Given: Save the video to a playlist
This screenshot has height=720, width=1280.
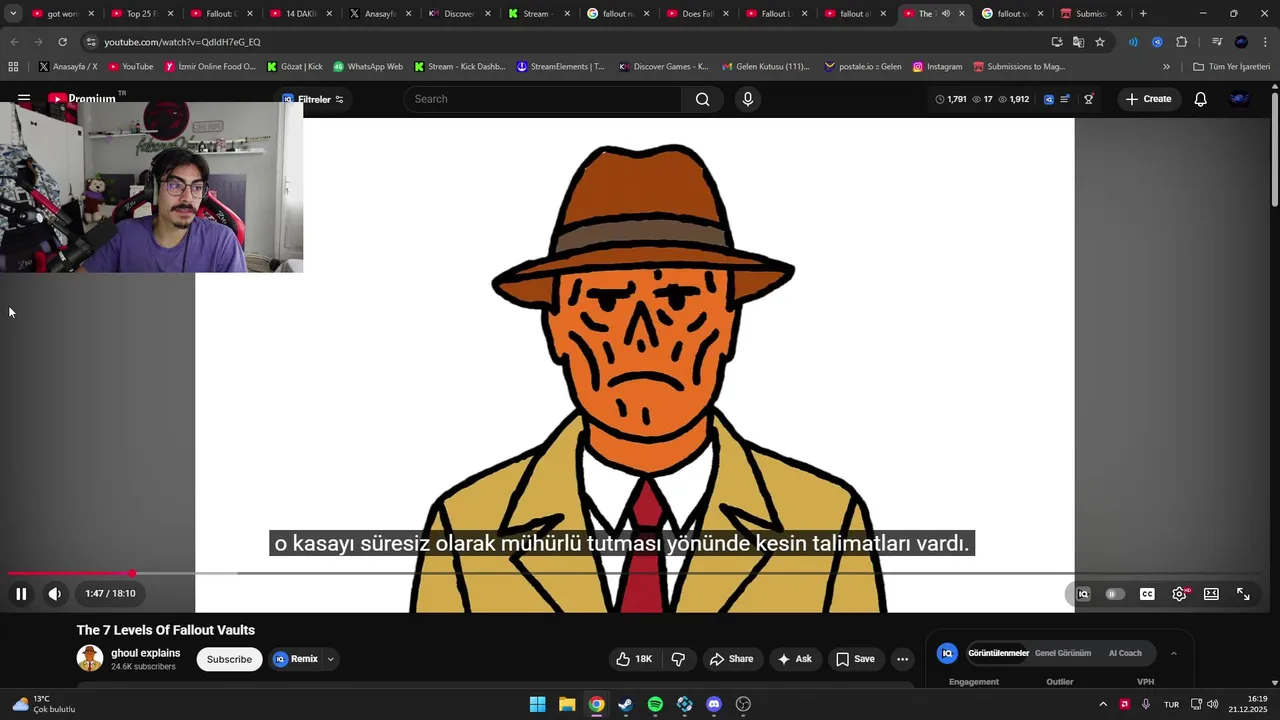Looking at the screenshot, I should 855,659.
